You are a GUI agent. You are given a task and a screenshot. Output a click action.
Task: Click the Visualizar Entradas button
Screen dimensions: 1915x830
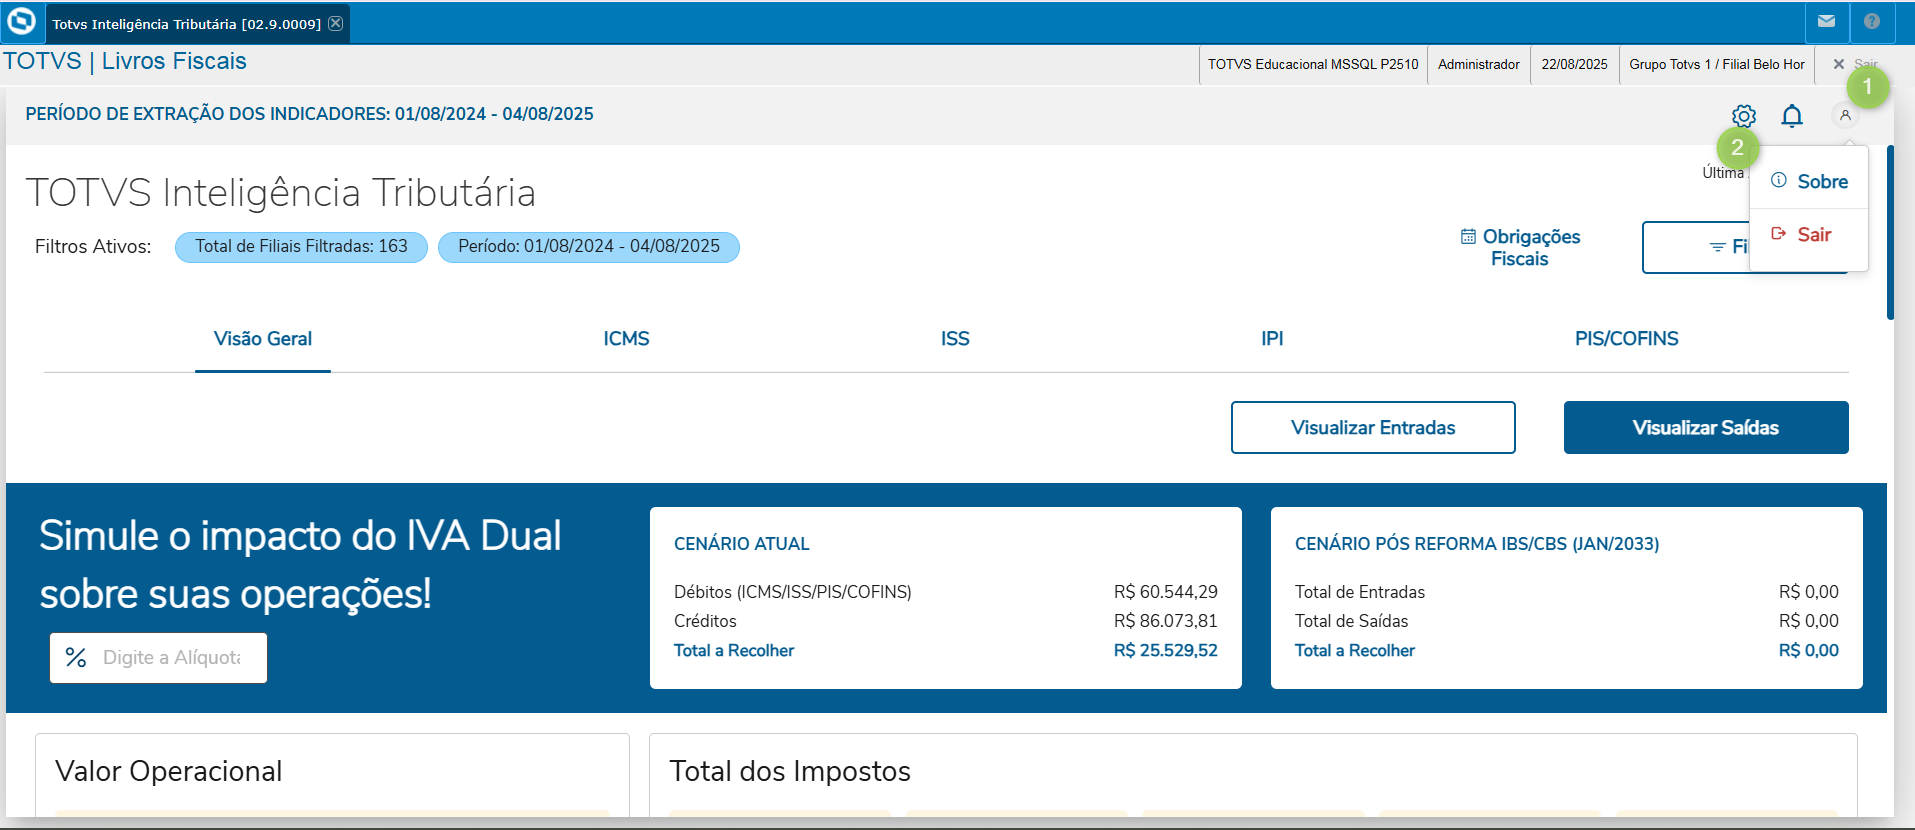[1373, 427]
